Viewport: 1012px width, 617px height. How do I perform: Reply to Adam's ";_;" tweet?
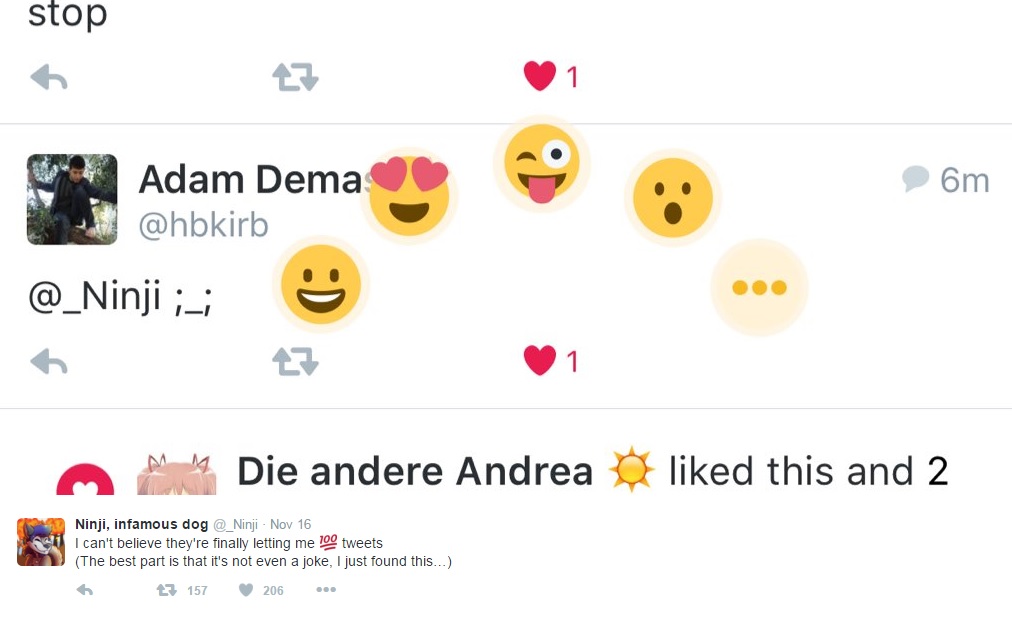click(x=49, y=361)
